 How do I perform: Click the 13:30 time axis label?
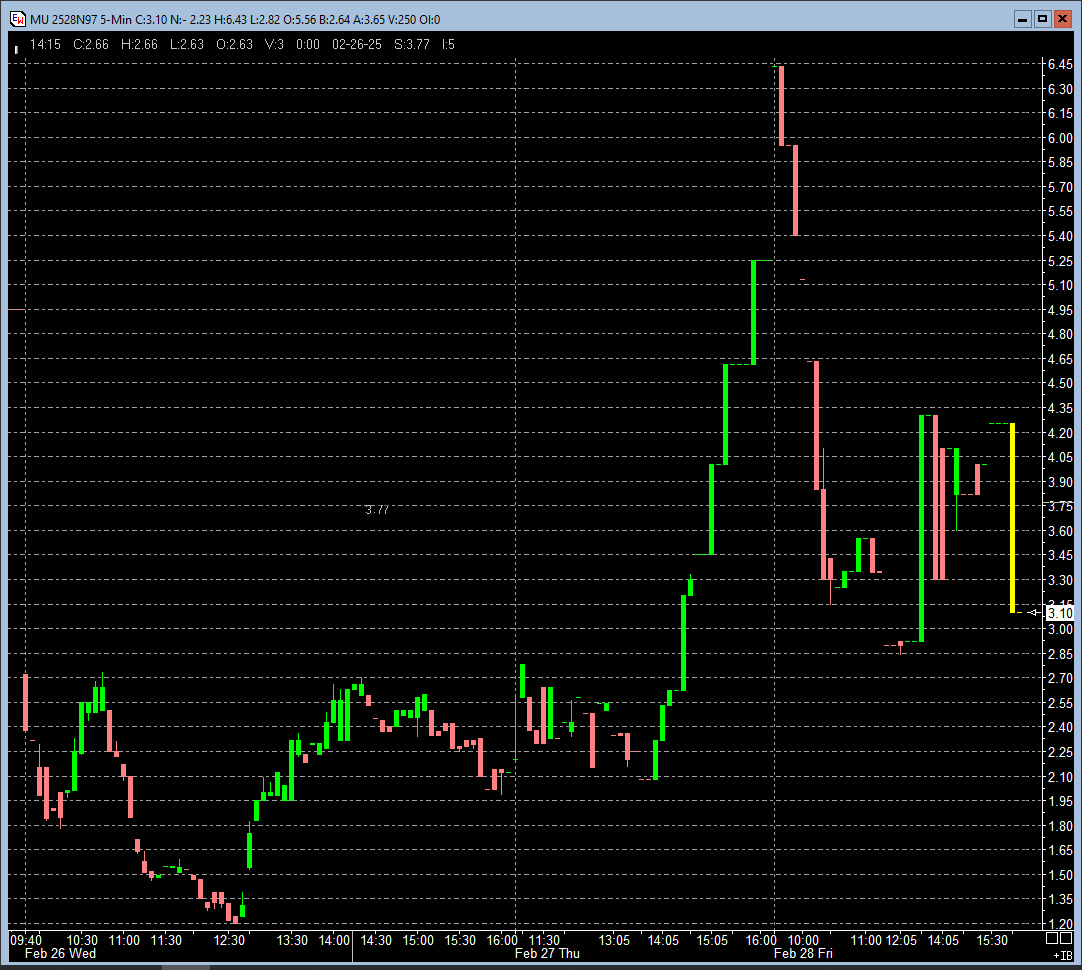point(292,940)
